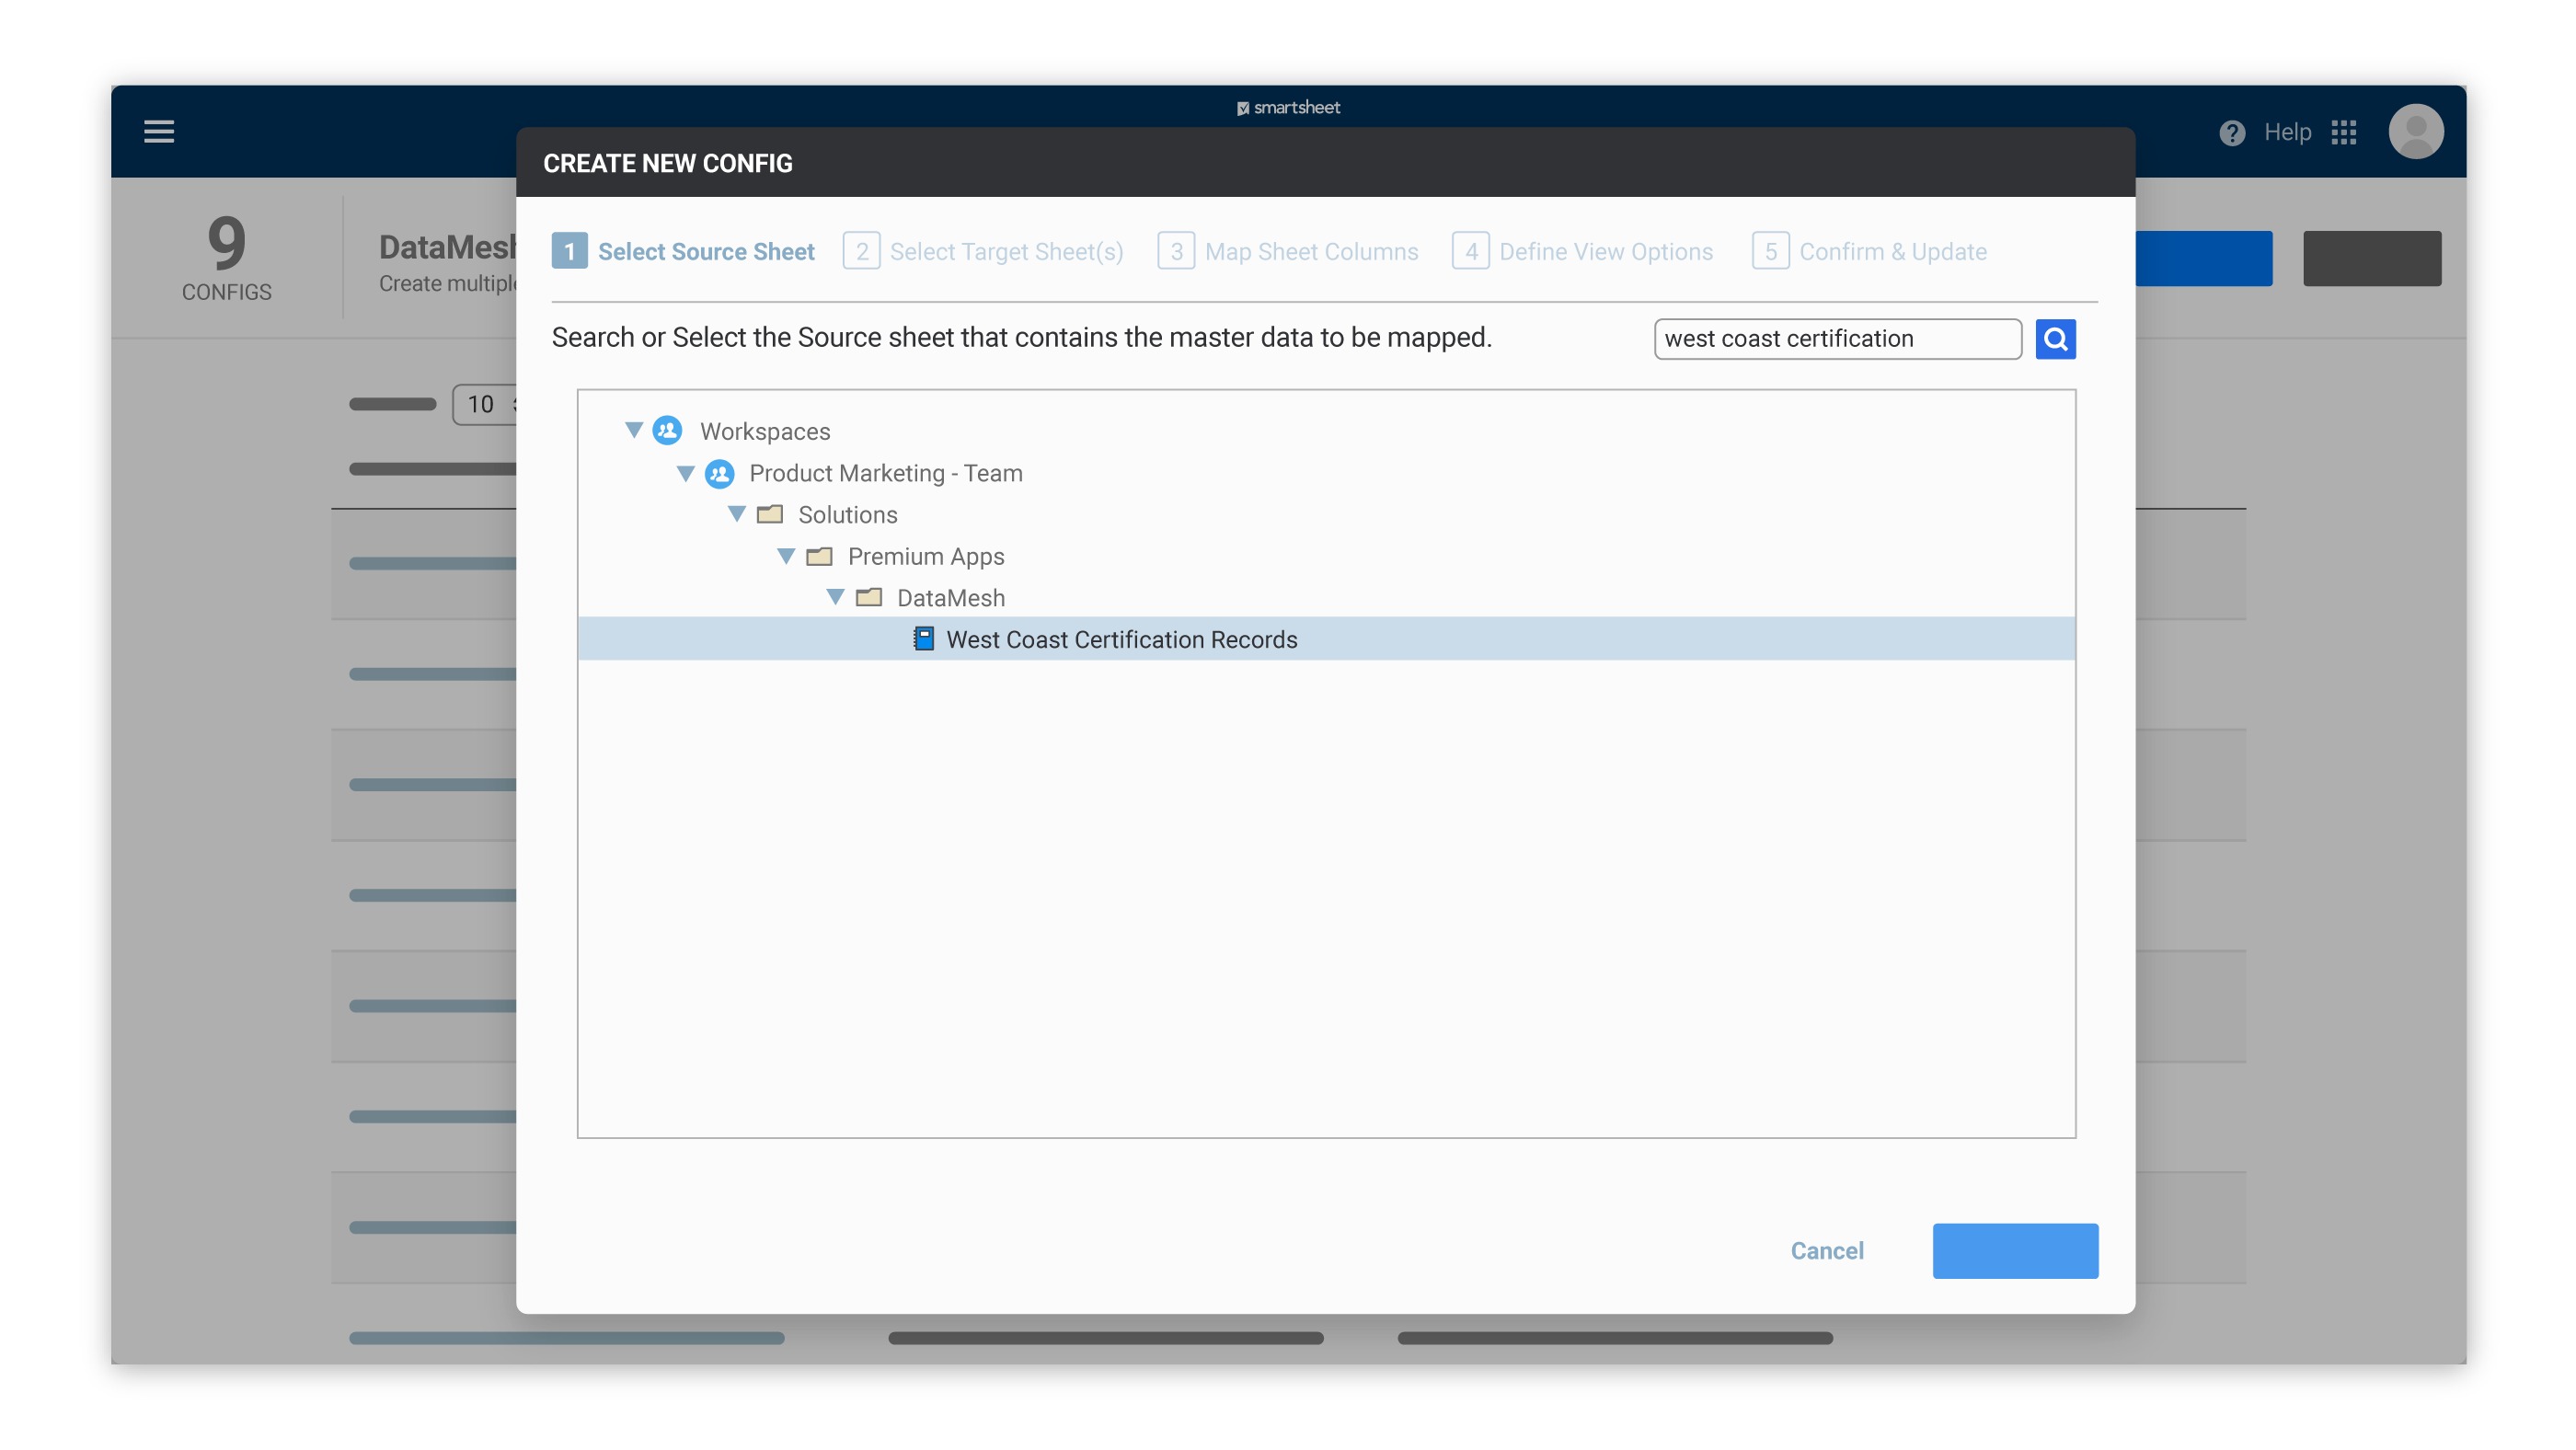This screenshot has height=1450, width=2576.
Task: Open the app launcher grid icon
Action: (2343, 132)
